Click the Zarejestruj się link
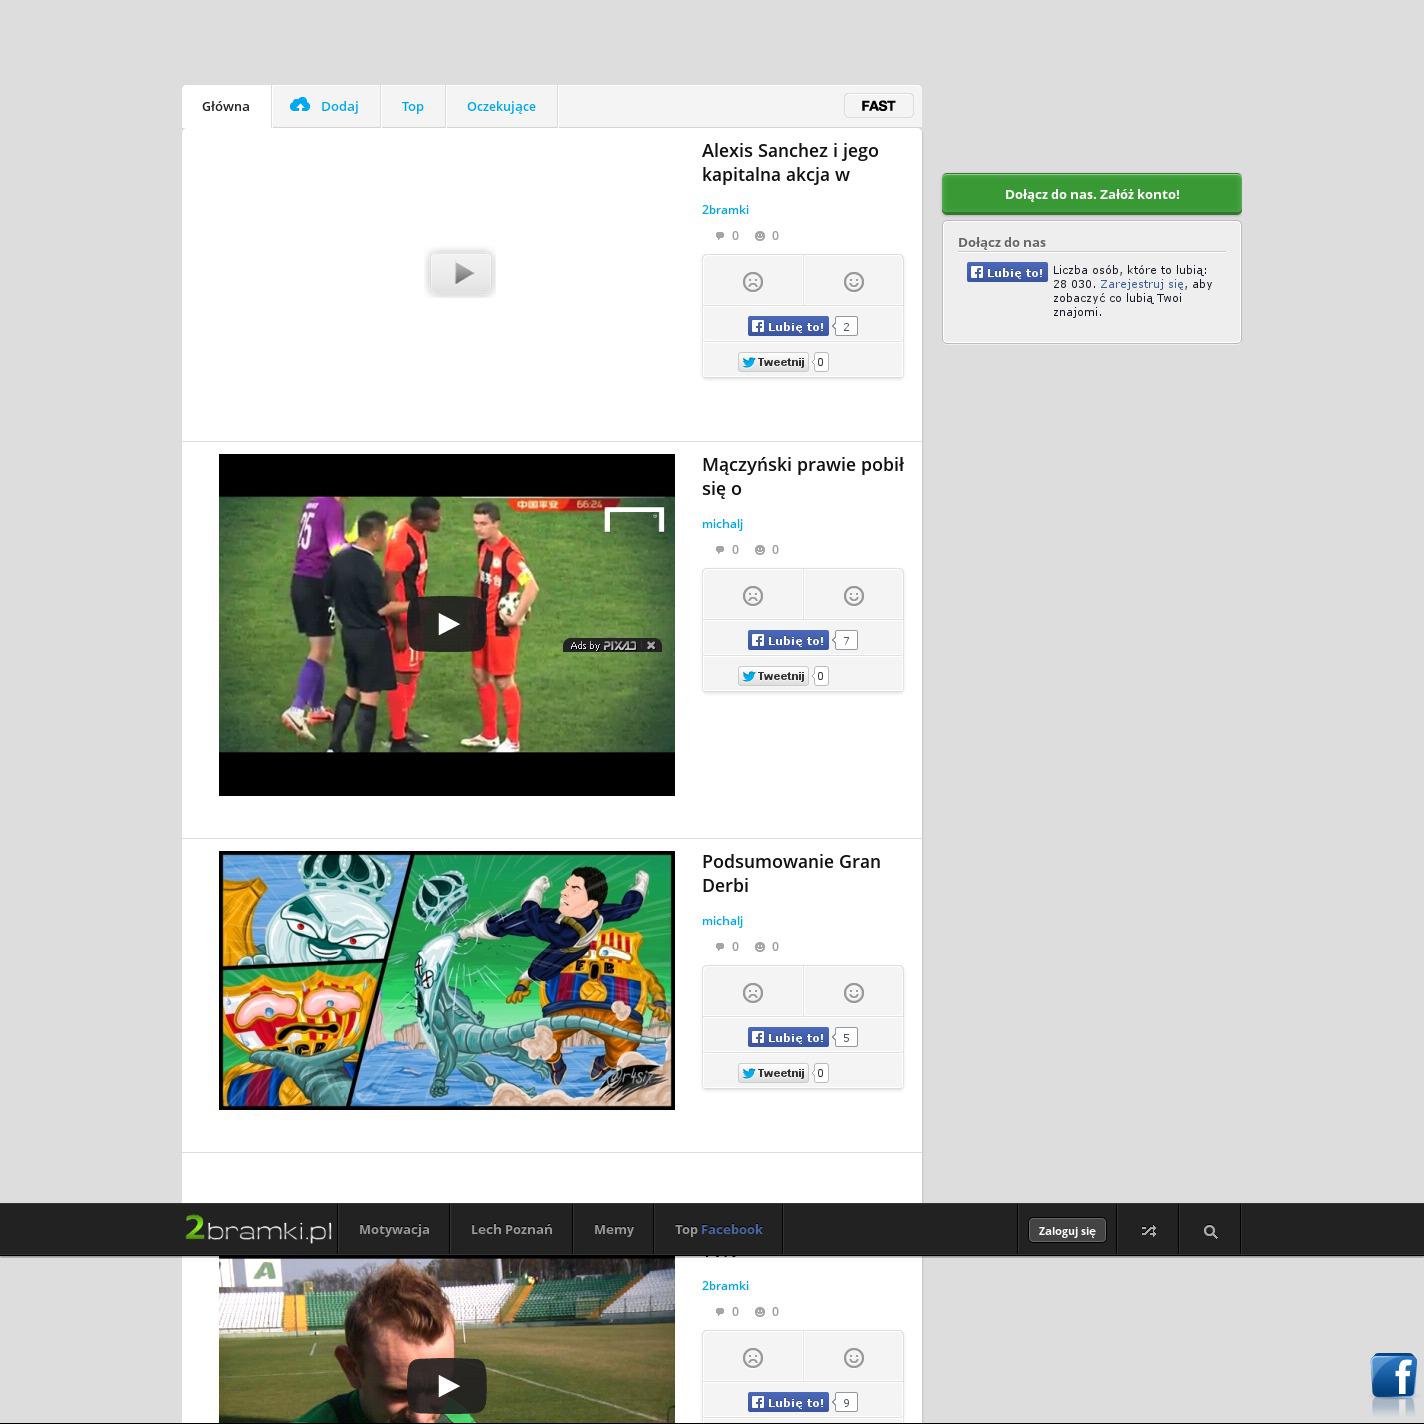Image resolution: width=1424 pixels, height=1424 pixels. pos(1141,284)
